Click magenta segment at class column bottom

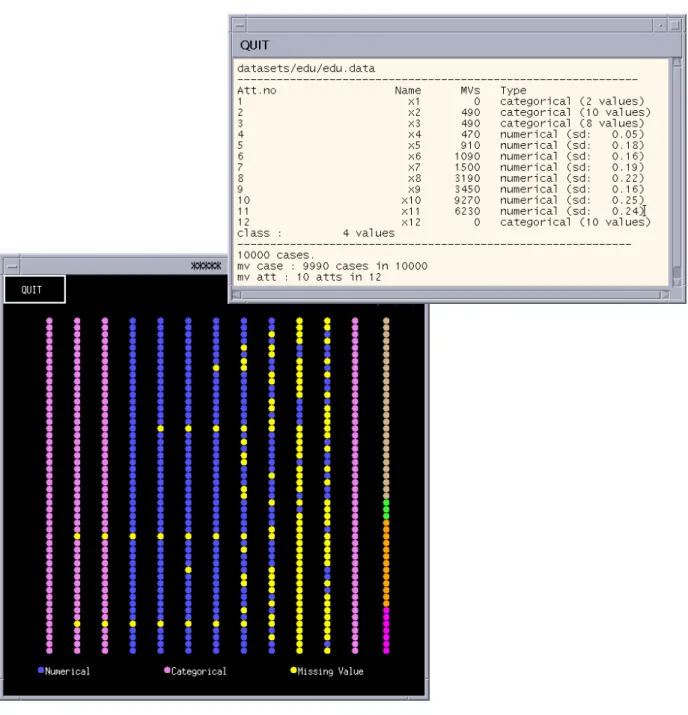386,631
